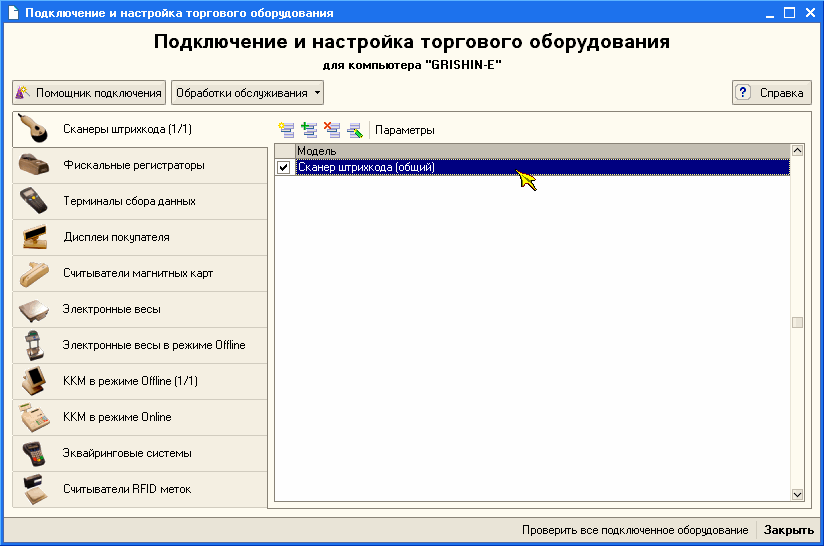
Task: Click the delete device icon with red X
Action: (332, 130)
